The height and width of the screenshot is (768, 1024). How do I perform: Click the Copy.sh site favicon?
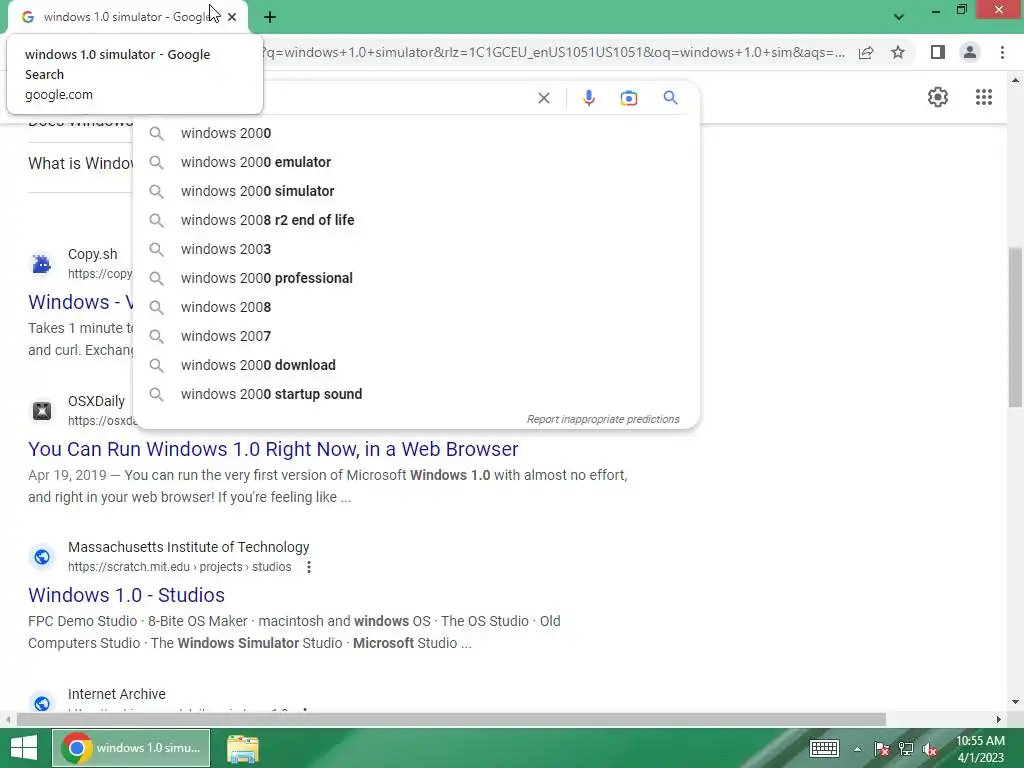[42, 264]
